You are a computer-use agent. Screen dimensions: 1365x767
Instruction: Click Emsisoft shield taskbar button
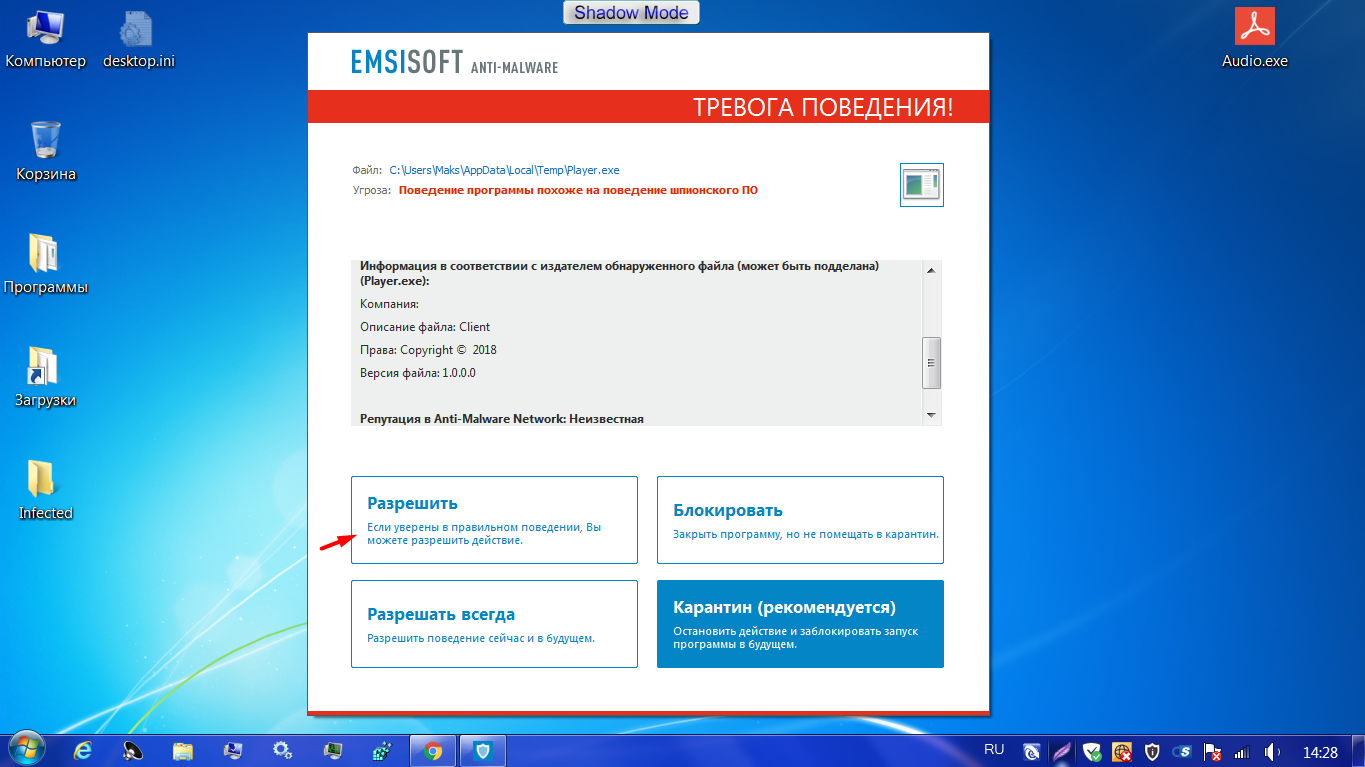point(482,750)
